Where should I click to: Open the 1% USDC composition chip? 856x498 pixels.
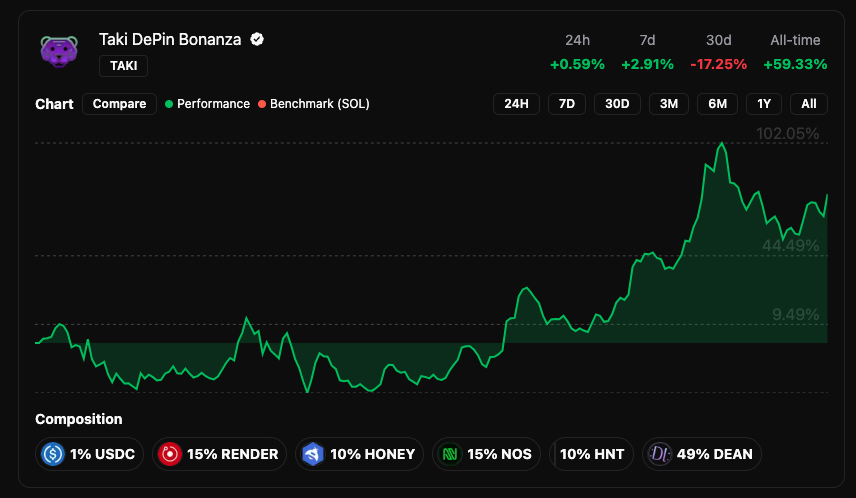[x=90, y=454]
